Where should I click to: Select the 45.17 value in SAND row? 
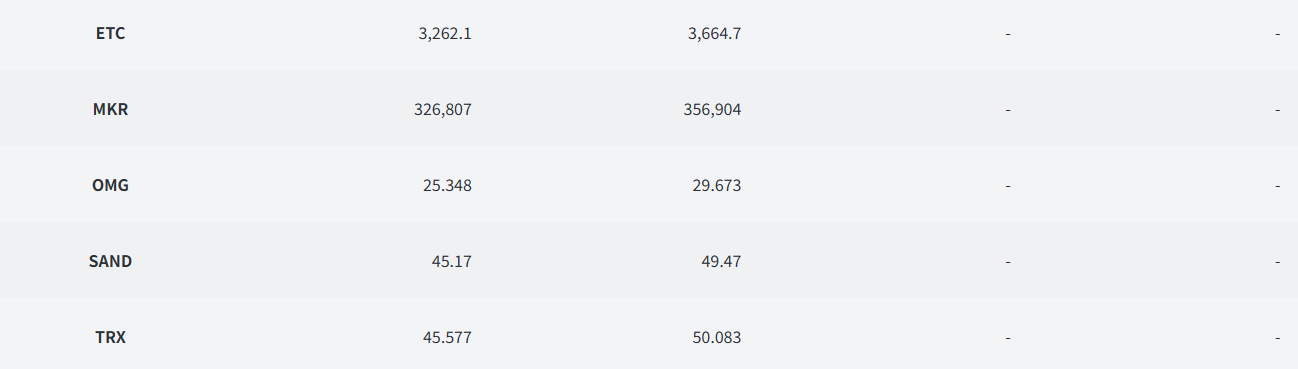coord(452,261)
